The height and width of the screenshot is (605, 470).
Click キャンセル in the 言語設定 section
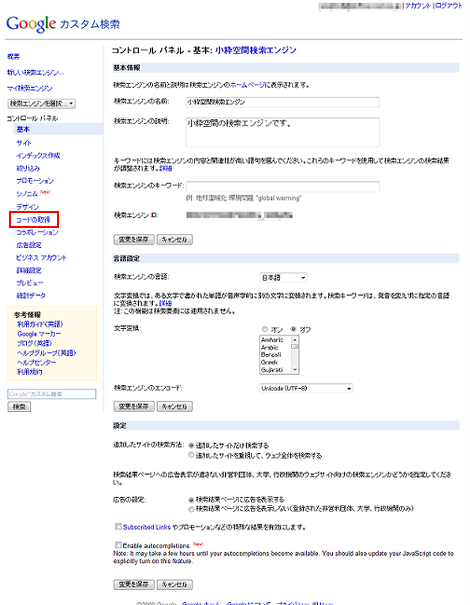pos(174,406)
